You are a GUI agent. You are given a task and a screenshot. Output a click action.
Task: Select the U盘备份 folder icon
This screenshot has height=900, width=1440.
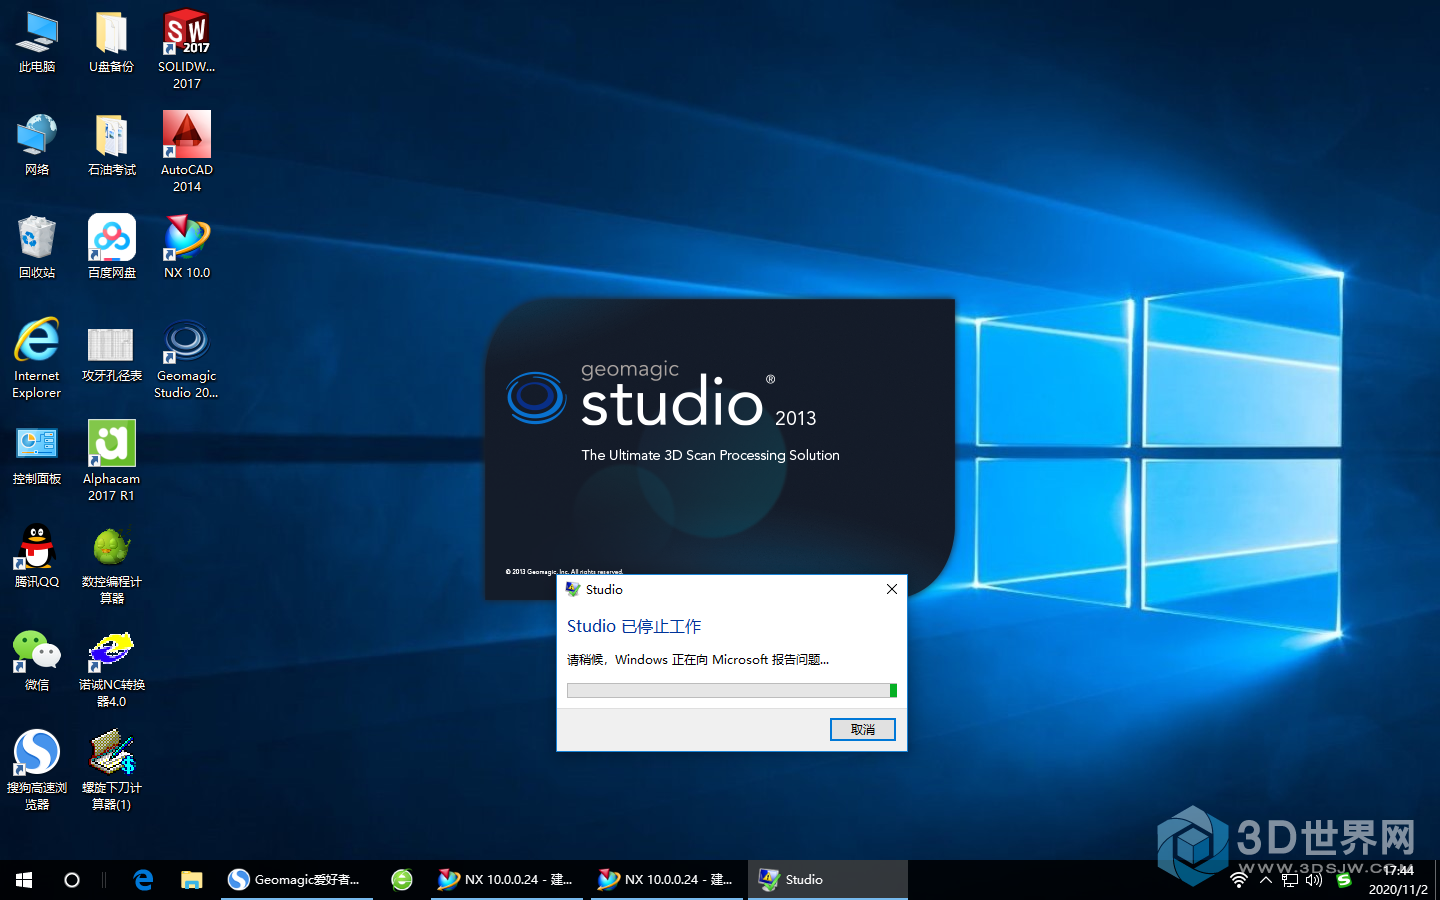click(x=111, y=42)
